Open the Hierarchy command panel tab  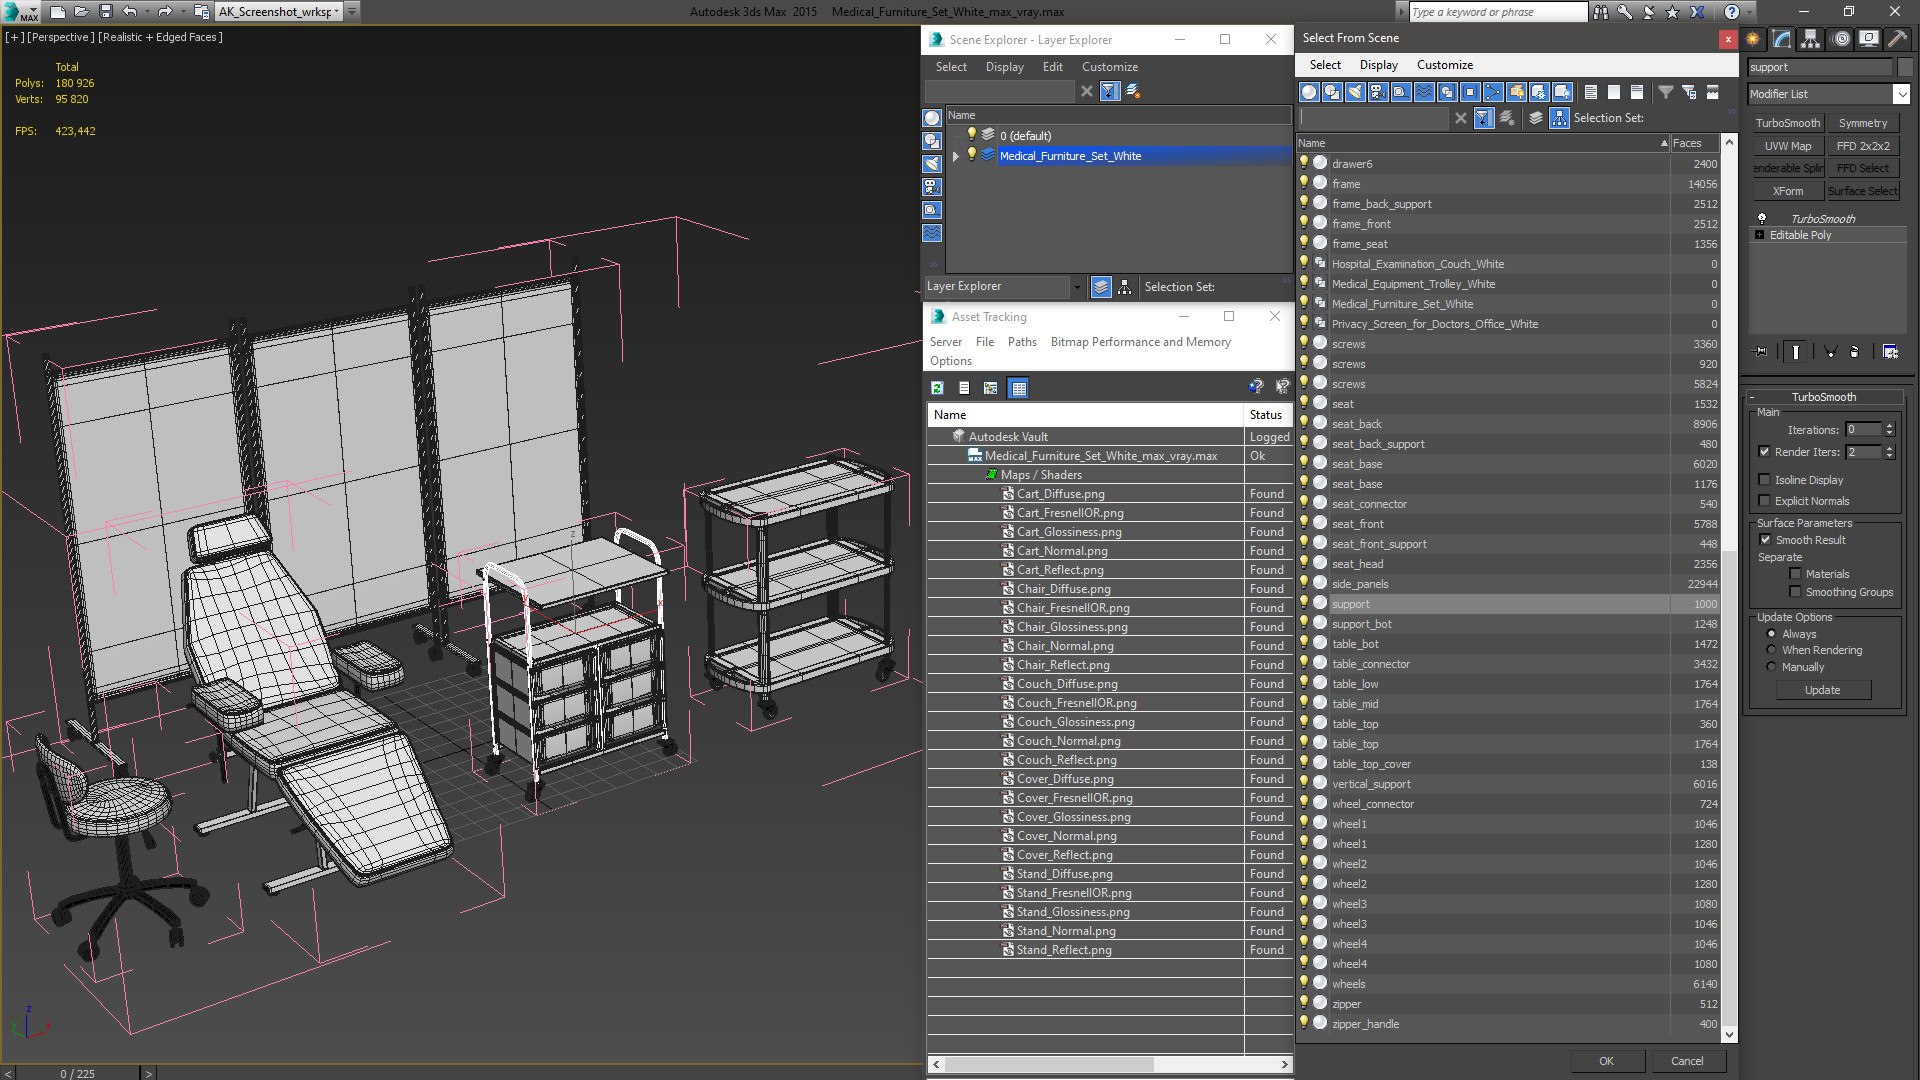pos(1811,39)
